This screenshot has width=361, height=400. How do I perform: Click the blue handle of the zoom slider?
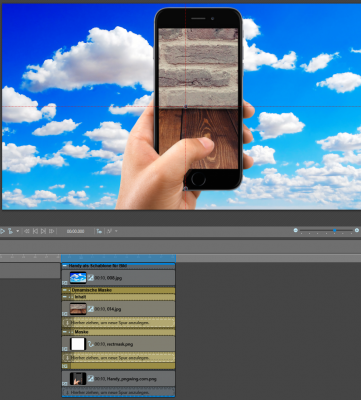tap(334, 230)
